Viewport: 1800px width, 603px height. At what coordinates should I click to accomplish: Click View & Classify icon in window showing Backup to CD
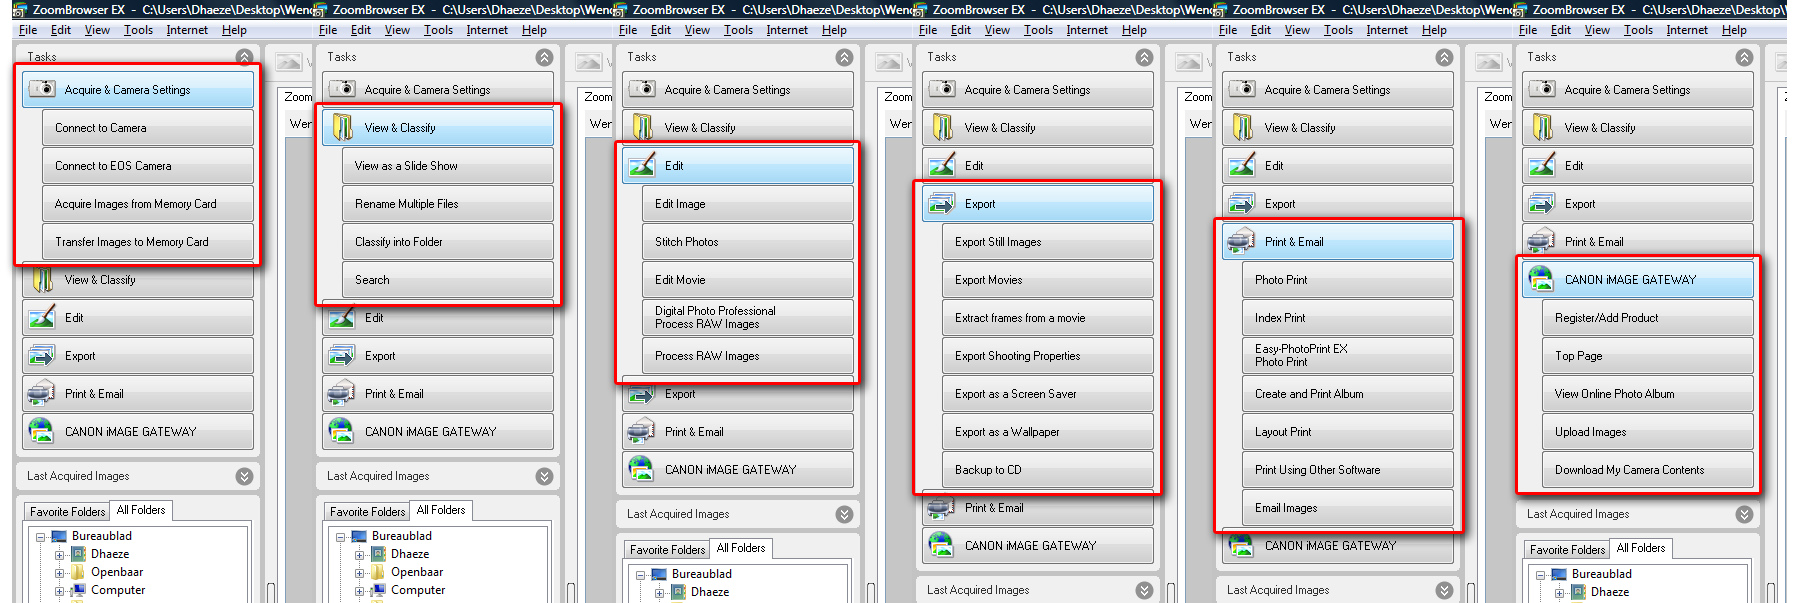click(x=942, y=127)
